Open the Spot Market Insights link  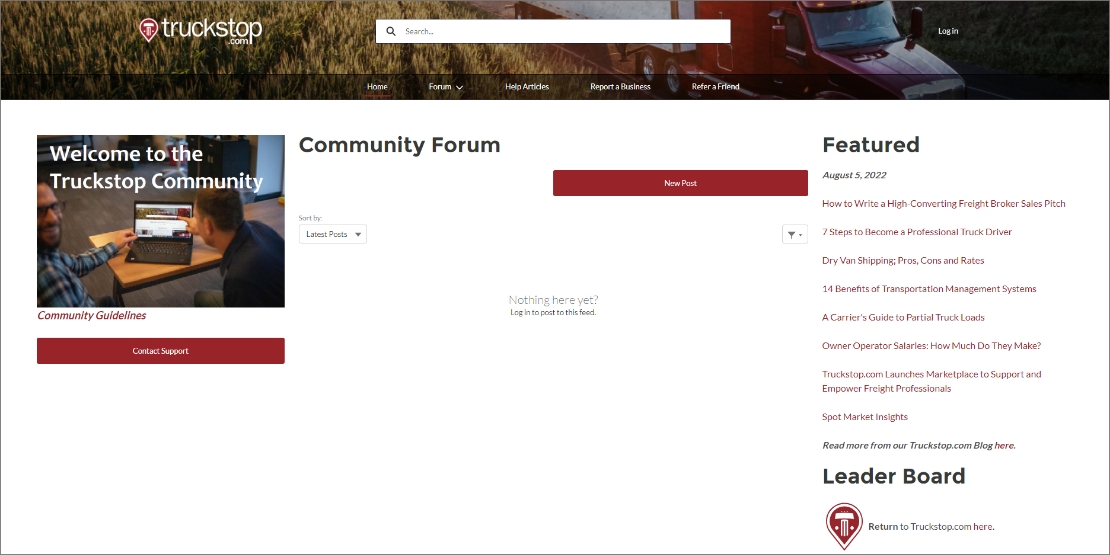click(x=864, y=417)
